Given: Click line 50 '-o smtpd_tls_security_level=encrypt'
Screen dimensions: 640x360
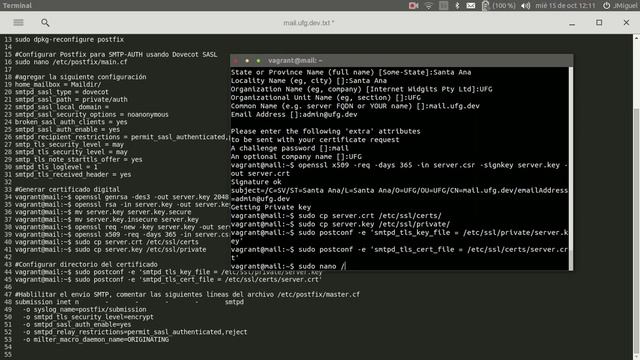Looking at the screenshot, I should pos(88,317).
